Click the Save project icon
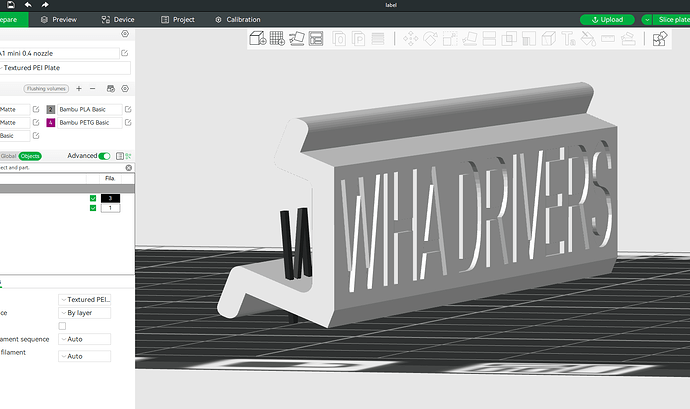Viewport: 690px width, 409px height. (11, 5)
